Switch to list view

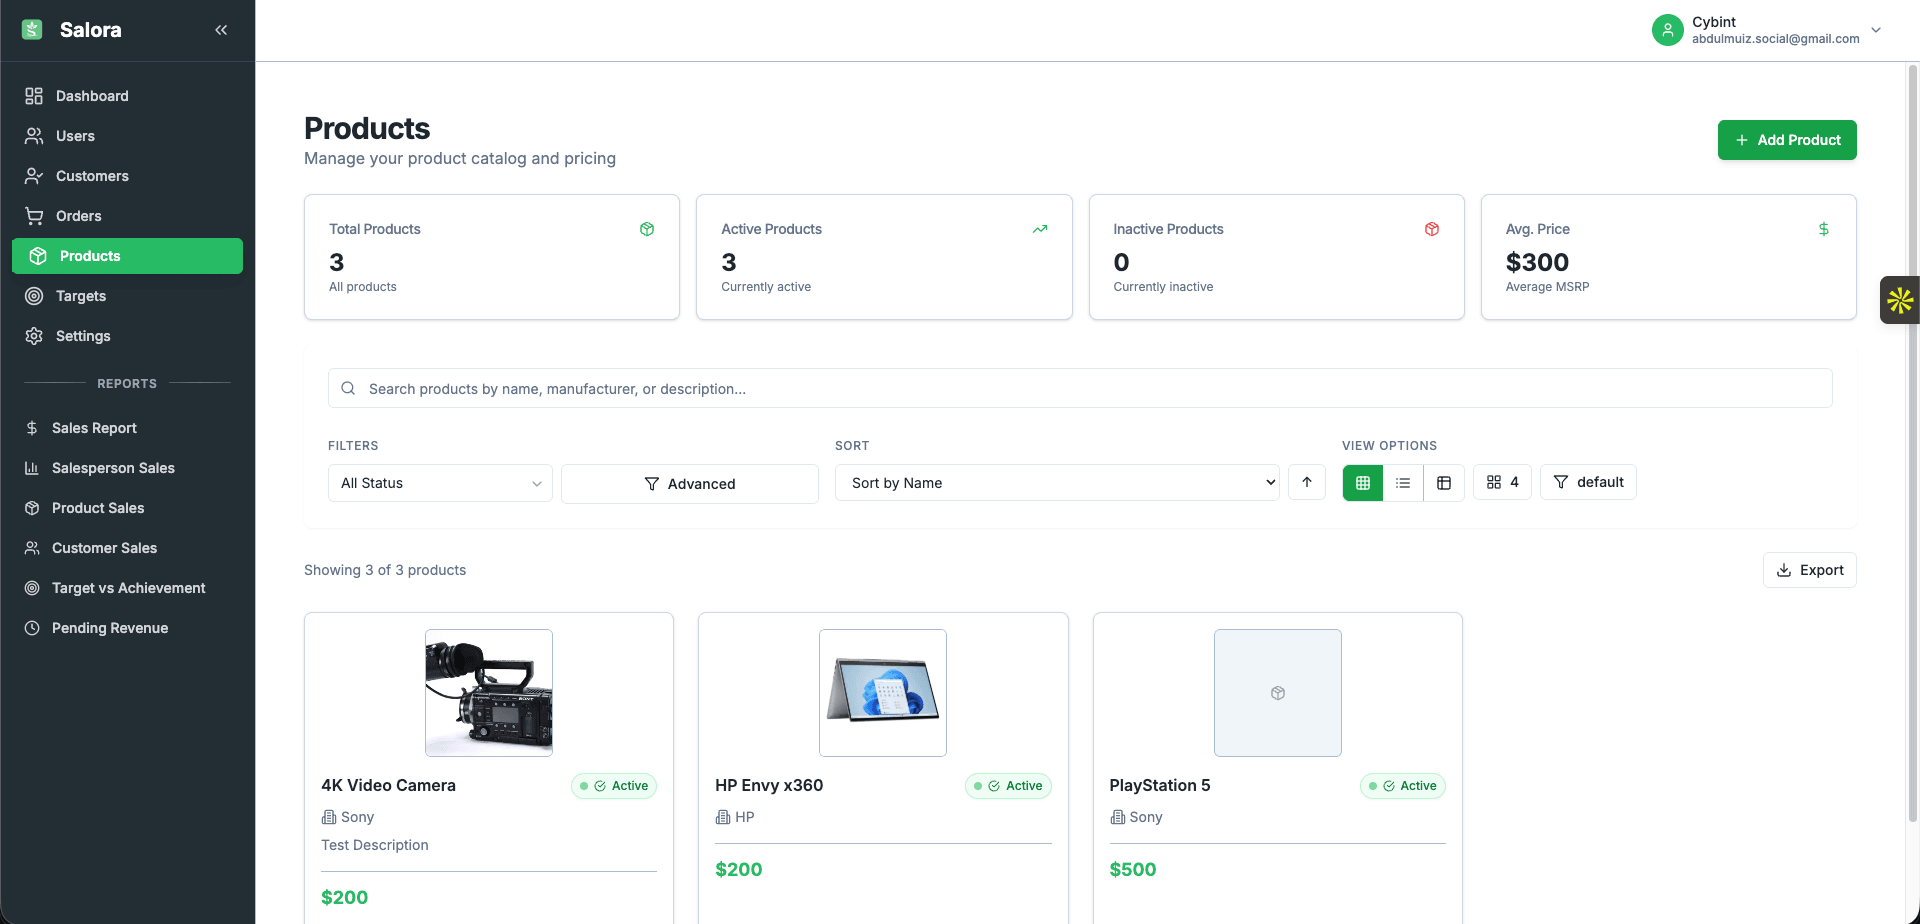[1402, 482]
